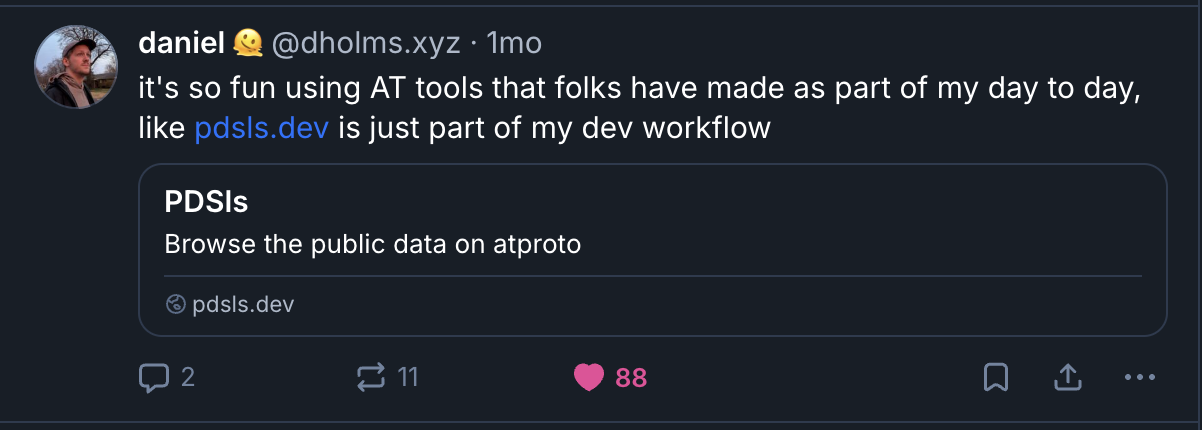Click the like count of 88
This screenshot has width=1202, height=430.
pyautogui.click(x=631, y=377)
